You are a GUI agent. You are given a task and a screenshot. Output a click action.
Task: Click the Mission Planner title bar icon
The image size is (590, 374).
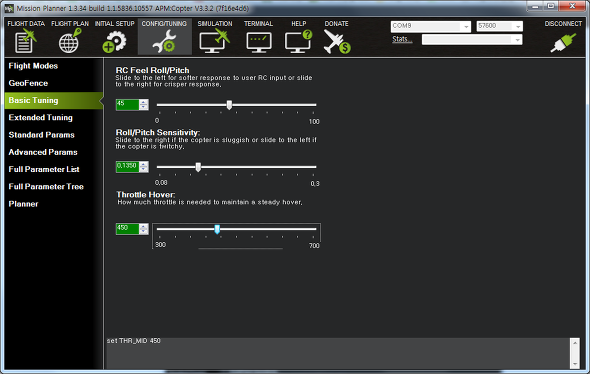coord(9,8)
